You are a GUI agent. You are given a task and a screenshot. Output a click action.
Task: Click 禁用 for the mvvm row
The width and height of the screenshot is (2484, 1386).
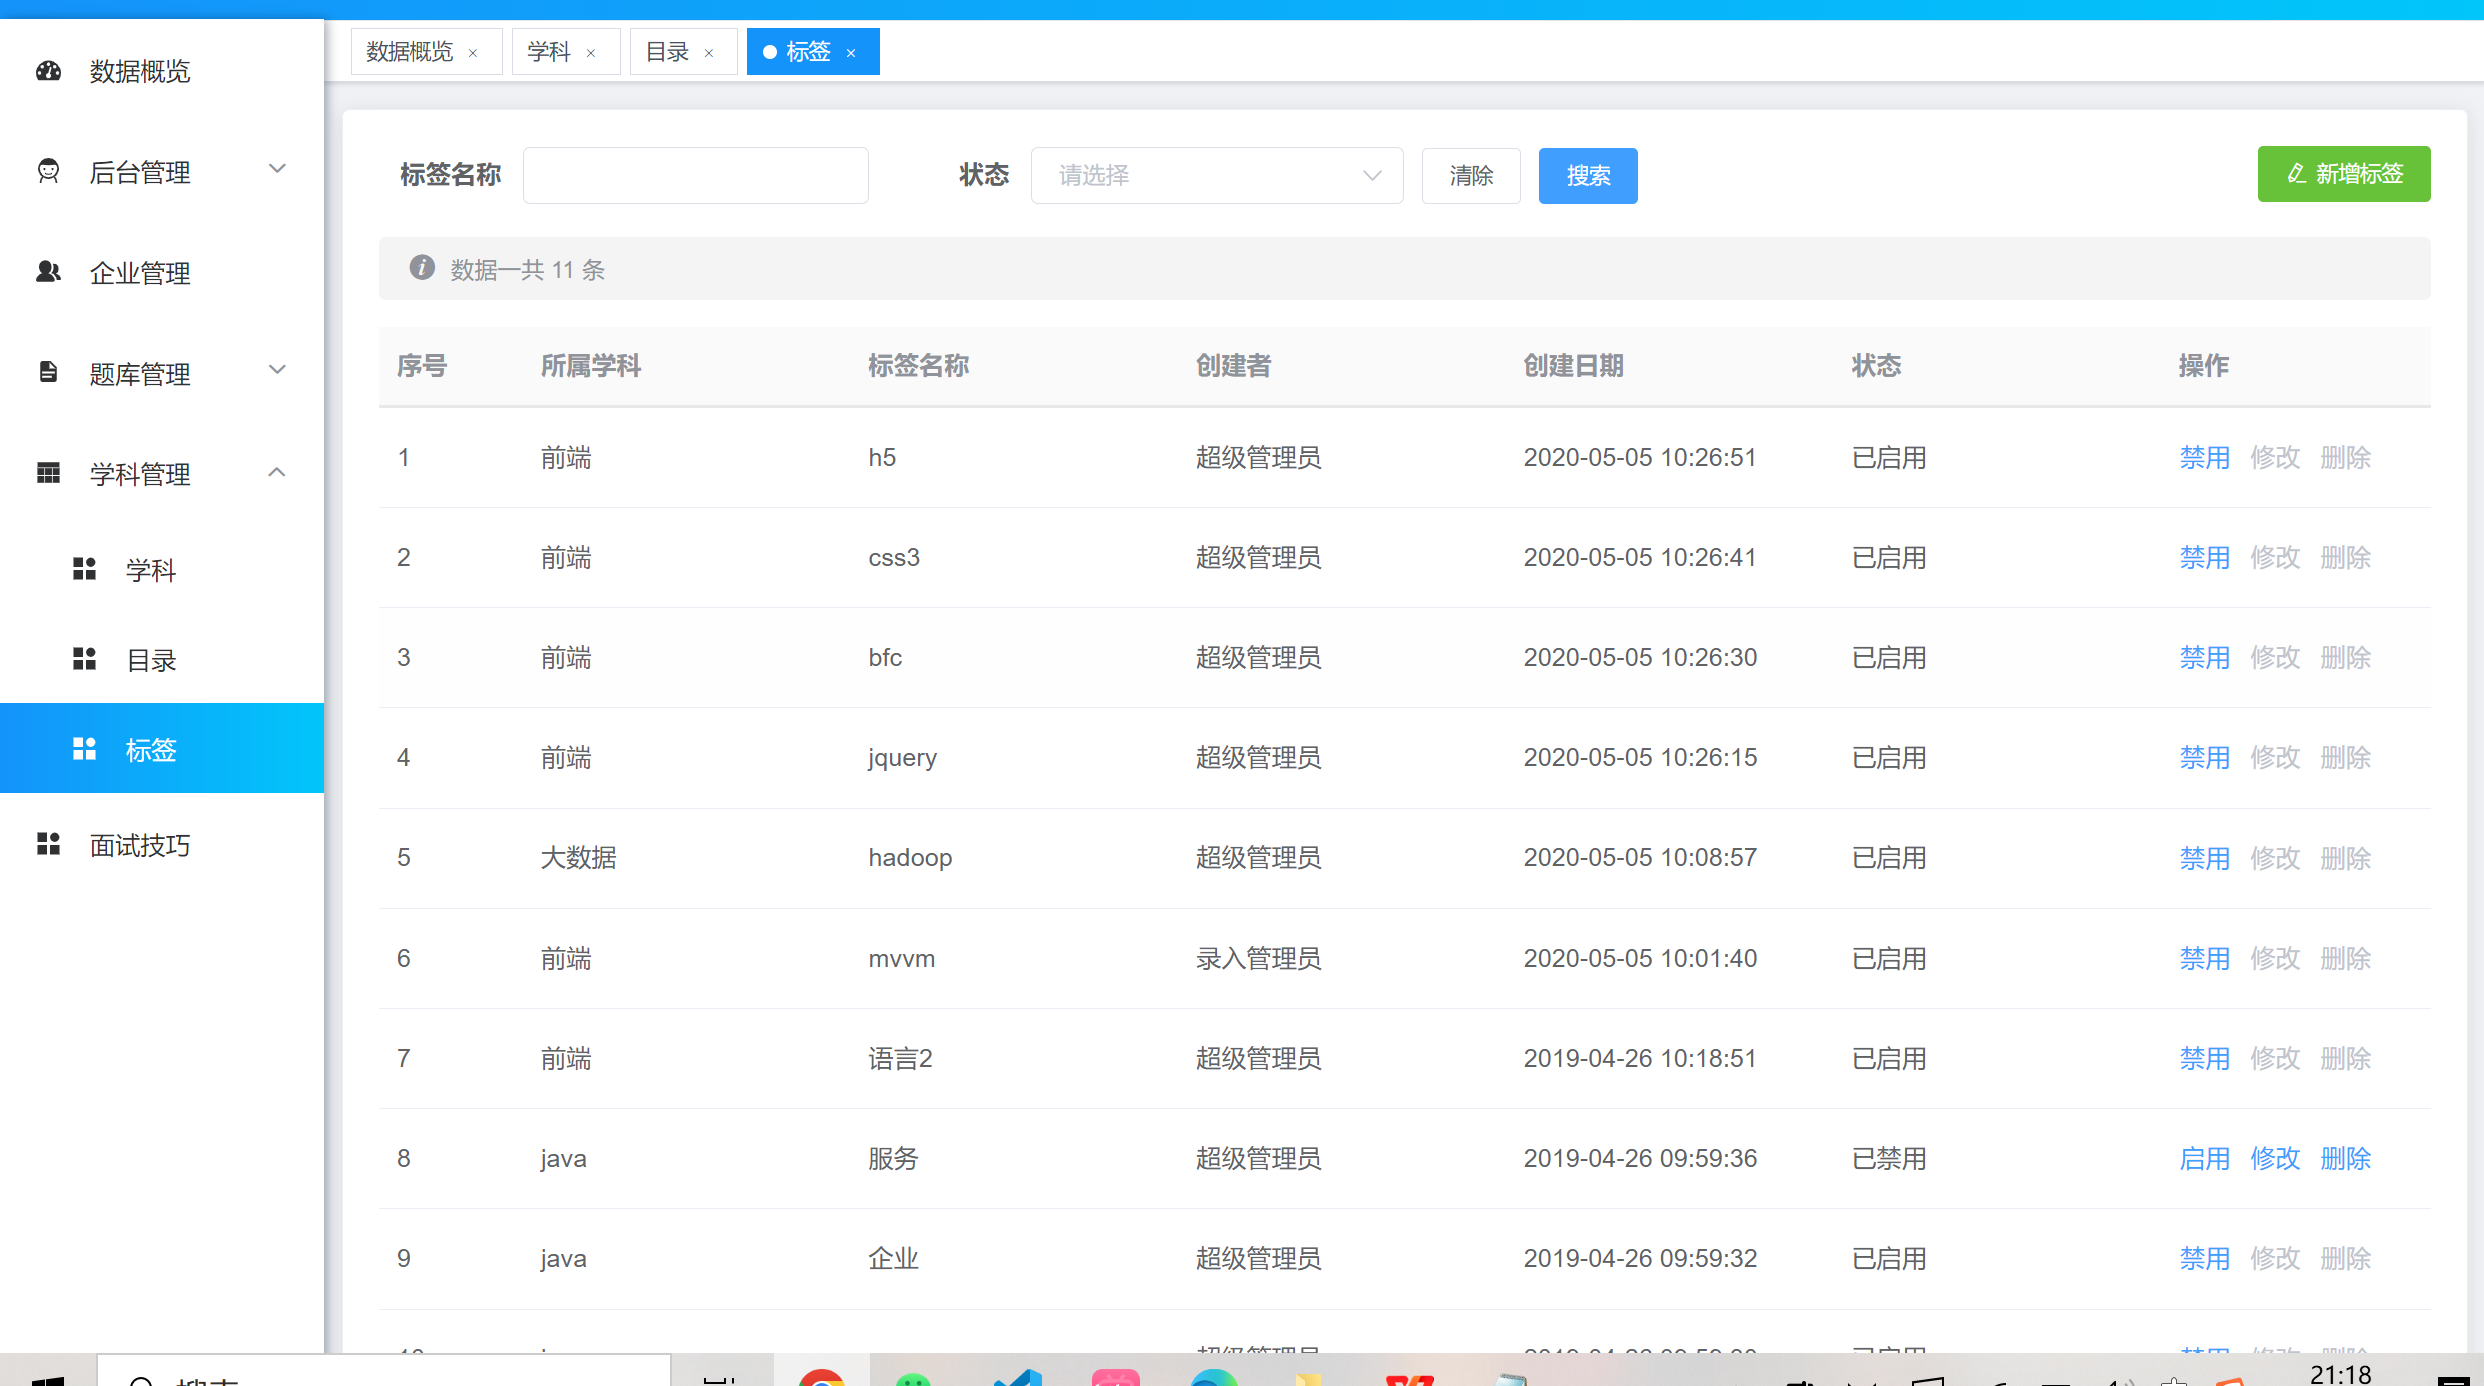(2205, 959)
